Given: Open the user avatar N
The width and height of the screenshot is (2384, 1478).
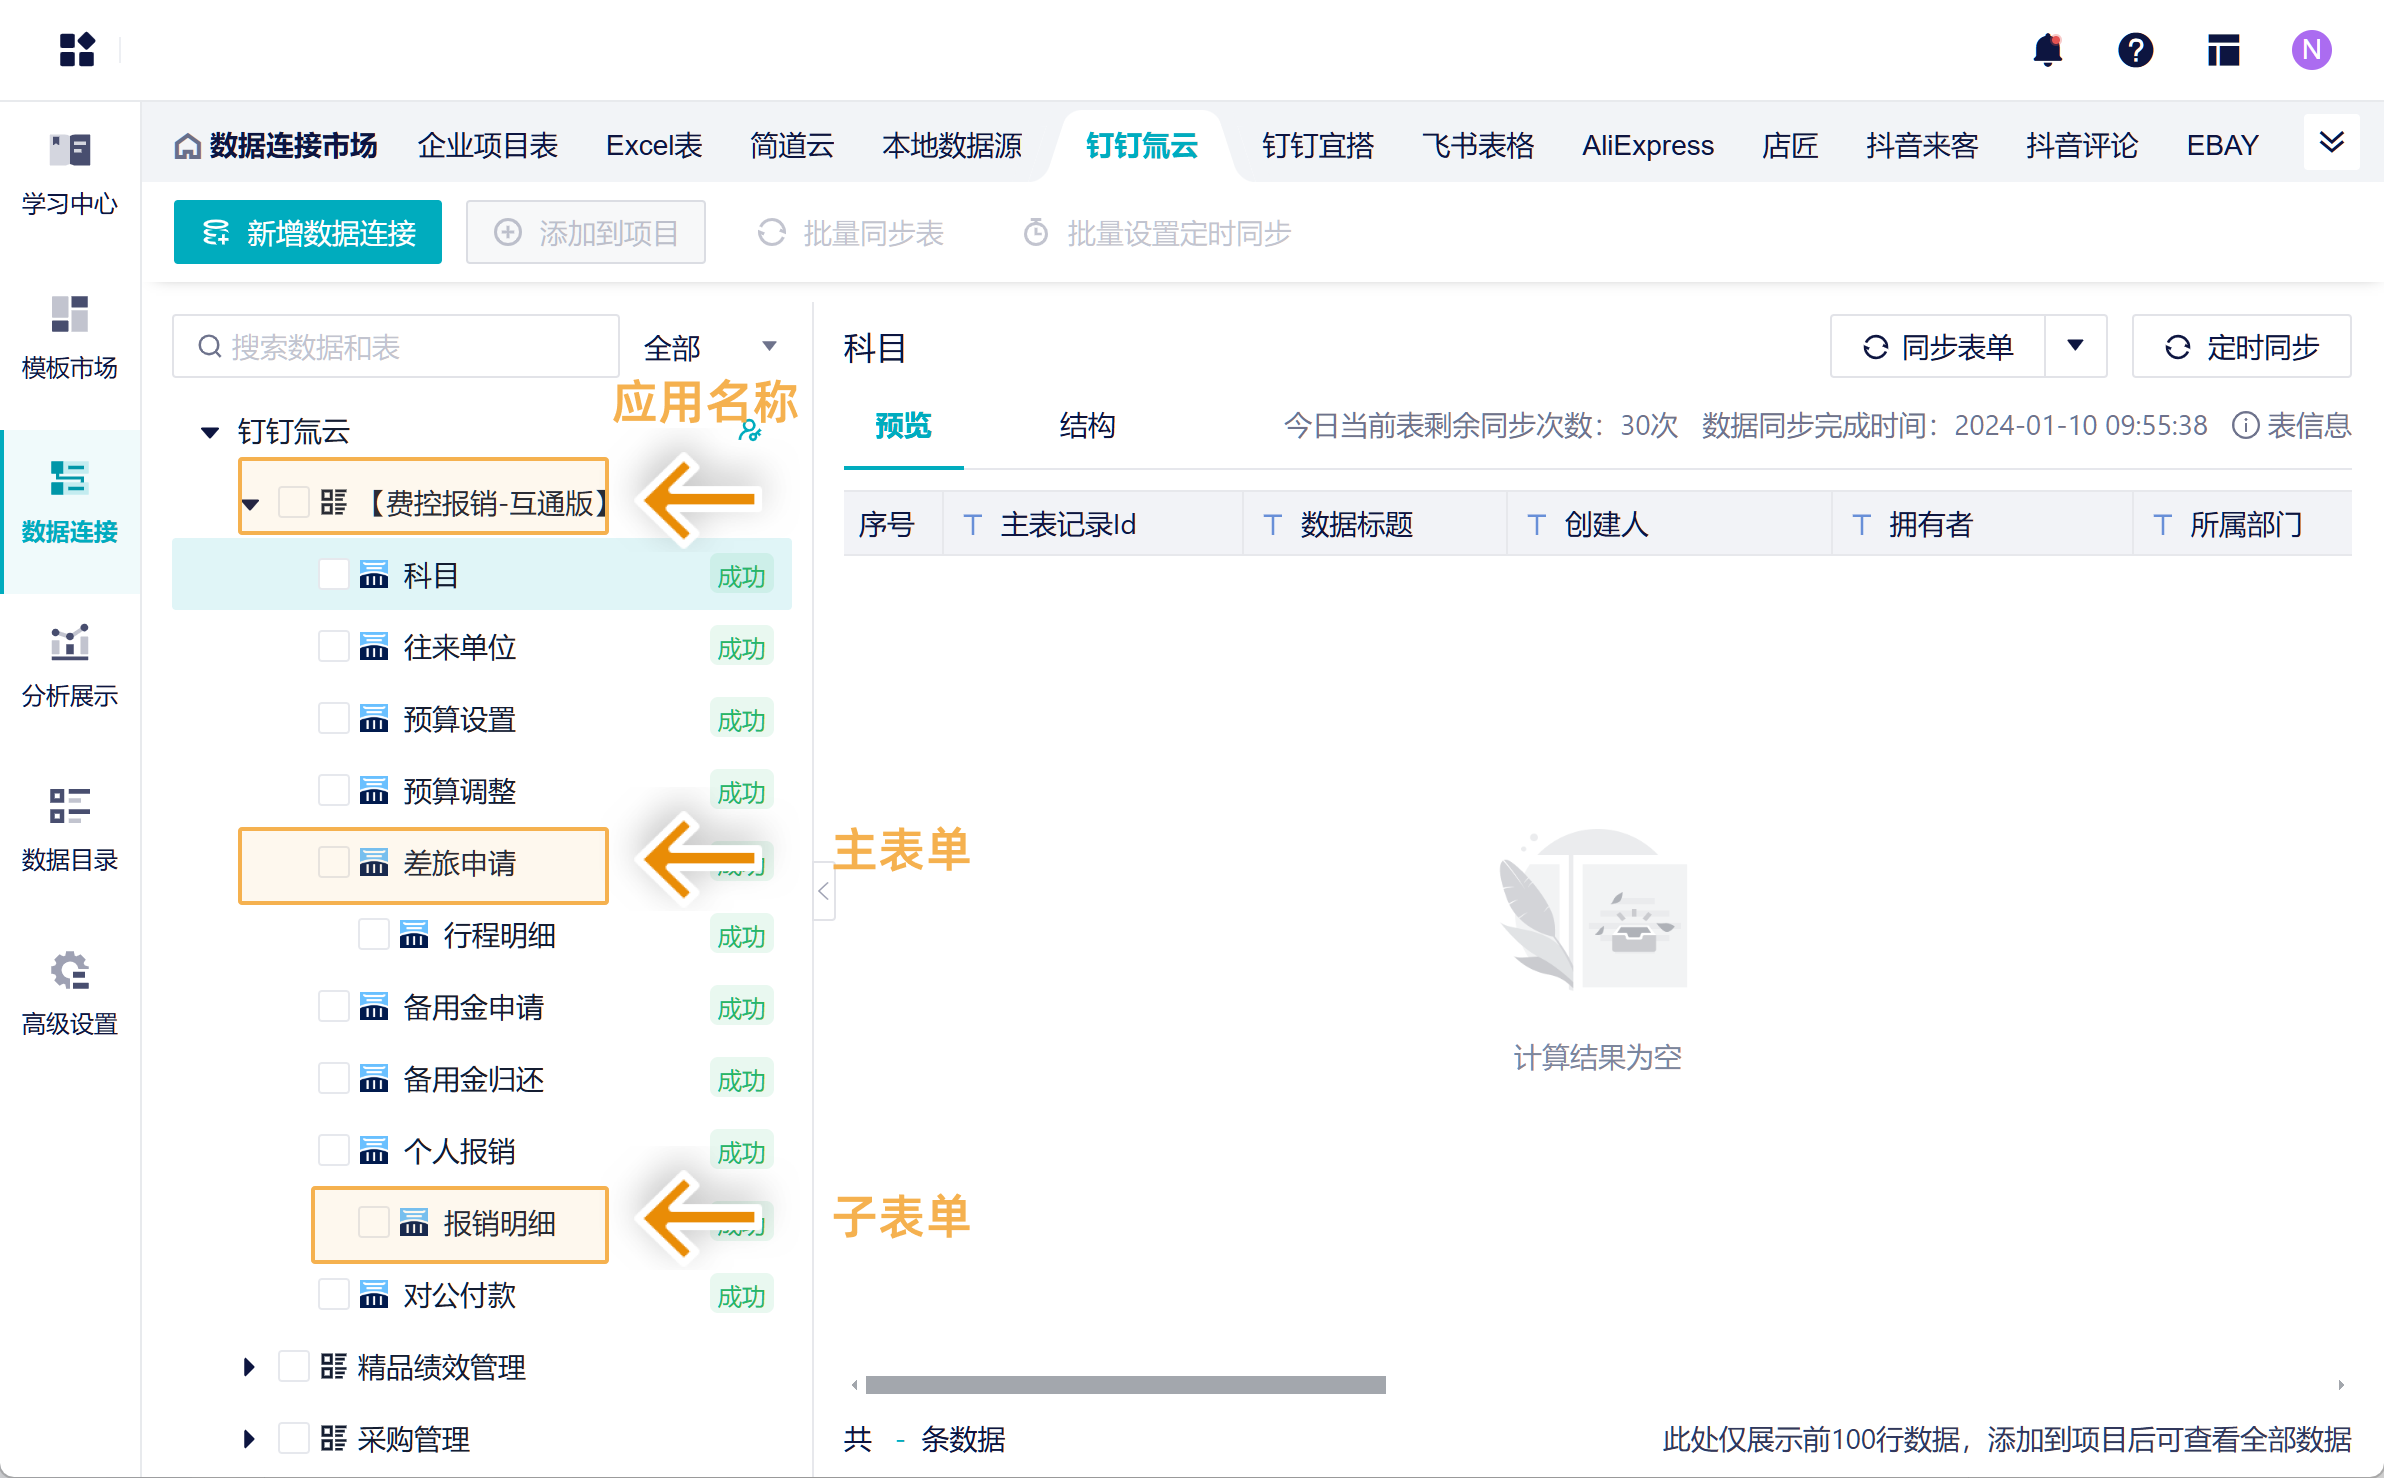Looking at the screenshot, I should (x=2311, y=50).
